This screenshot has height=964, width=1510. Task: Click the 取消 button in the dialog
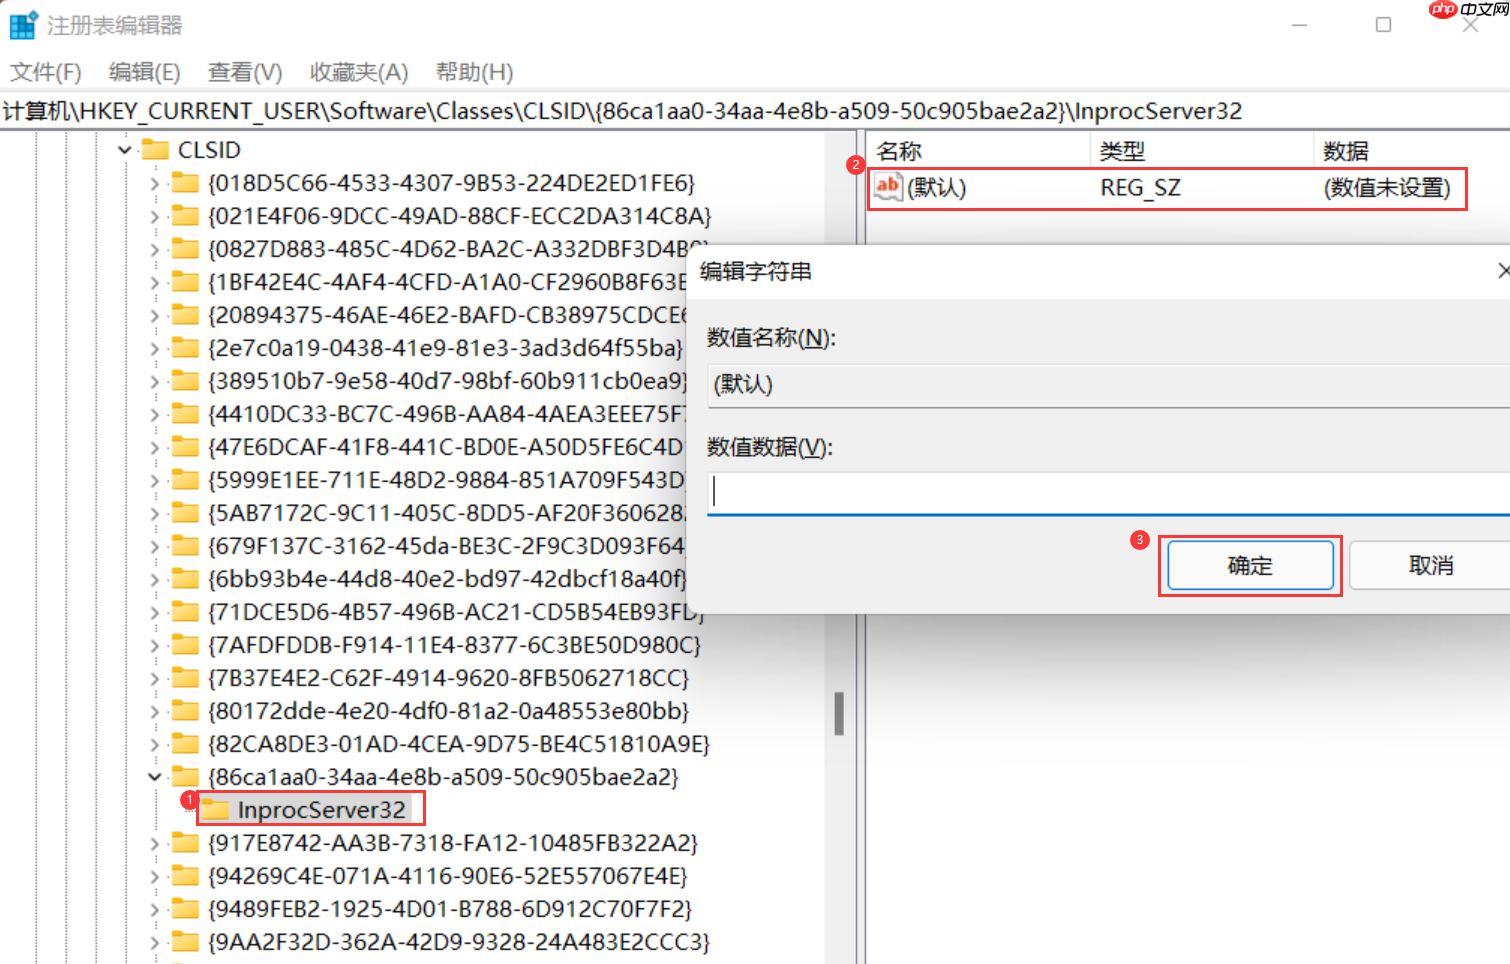click(x=1432, y=565)
